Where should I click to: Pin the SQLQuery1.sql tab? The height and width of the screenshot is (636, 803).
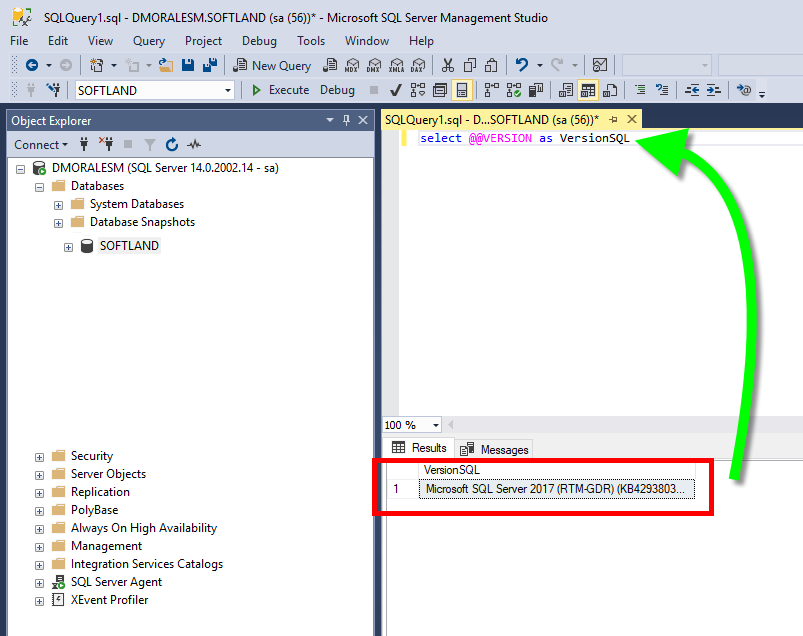(613, 120)
